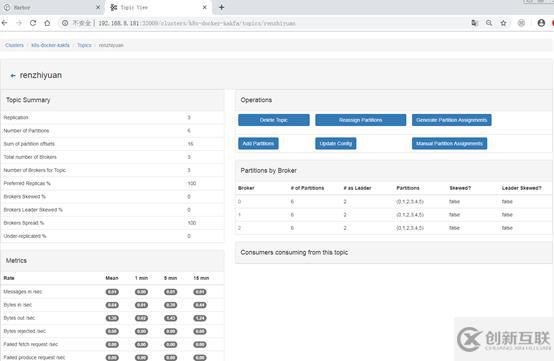
Task: Click the Topic Summary heading
Action: pos(28,100)
